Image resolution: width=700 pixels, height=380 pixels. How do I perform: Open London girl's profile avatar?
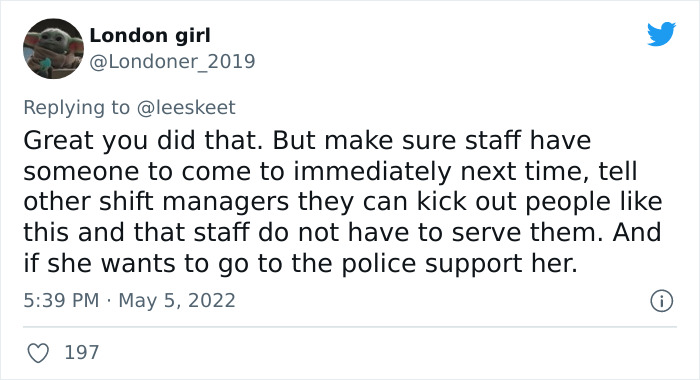tap(53, 48)
